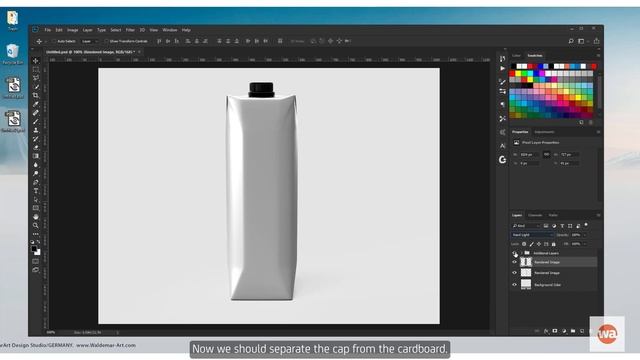Image resolution: width=640 pixels, height=360 pixels.
Task: Select the Hand tool
Action: (36, 217)
